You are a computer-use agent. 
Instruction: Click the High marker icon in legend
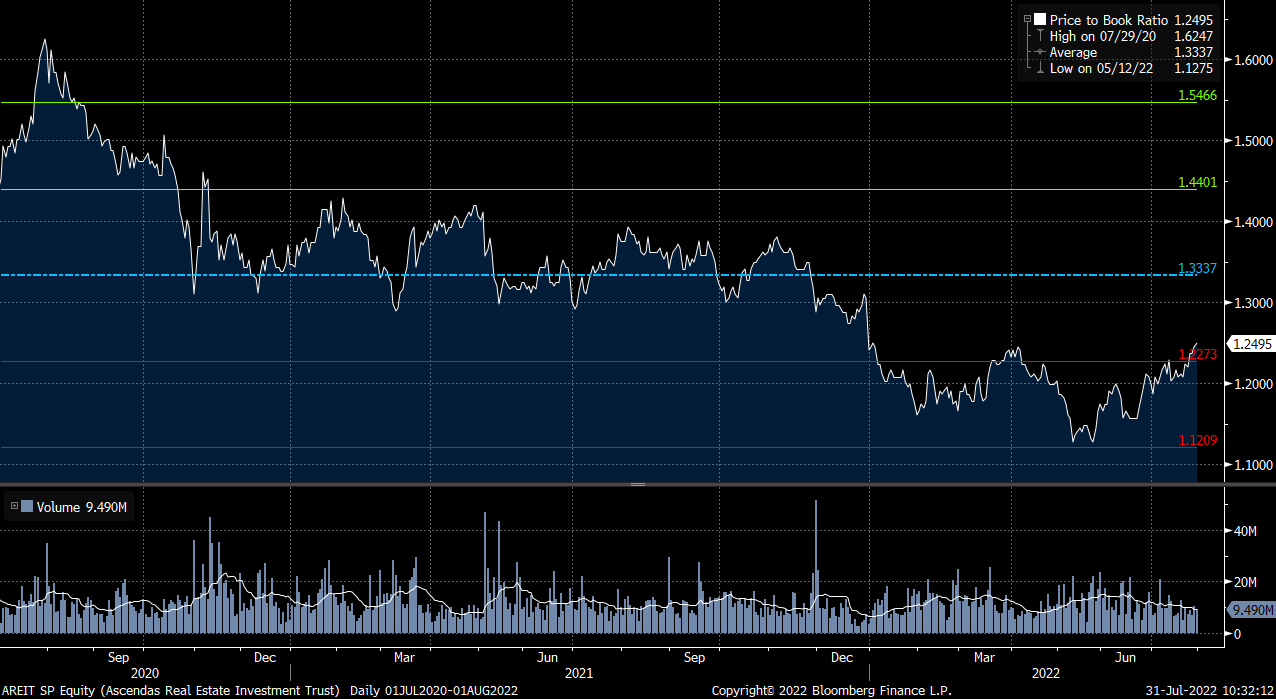(x=1040, y=36)
